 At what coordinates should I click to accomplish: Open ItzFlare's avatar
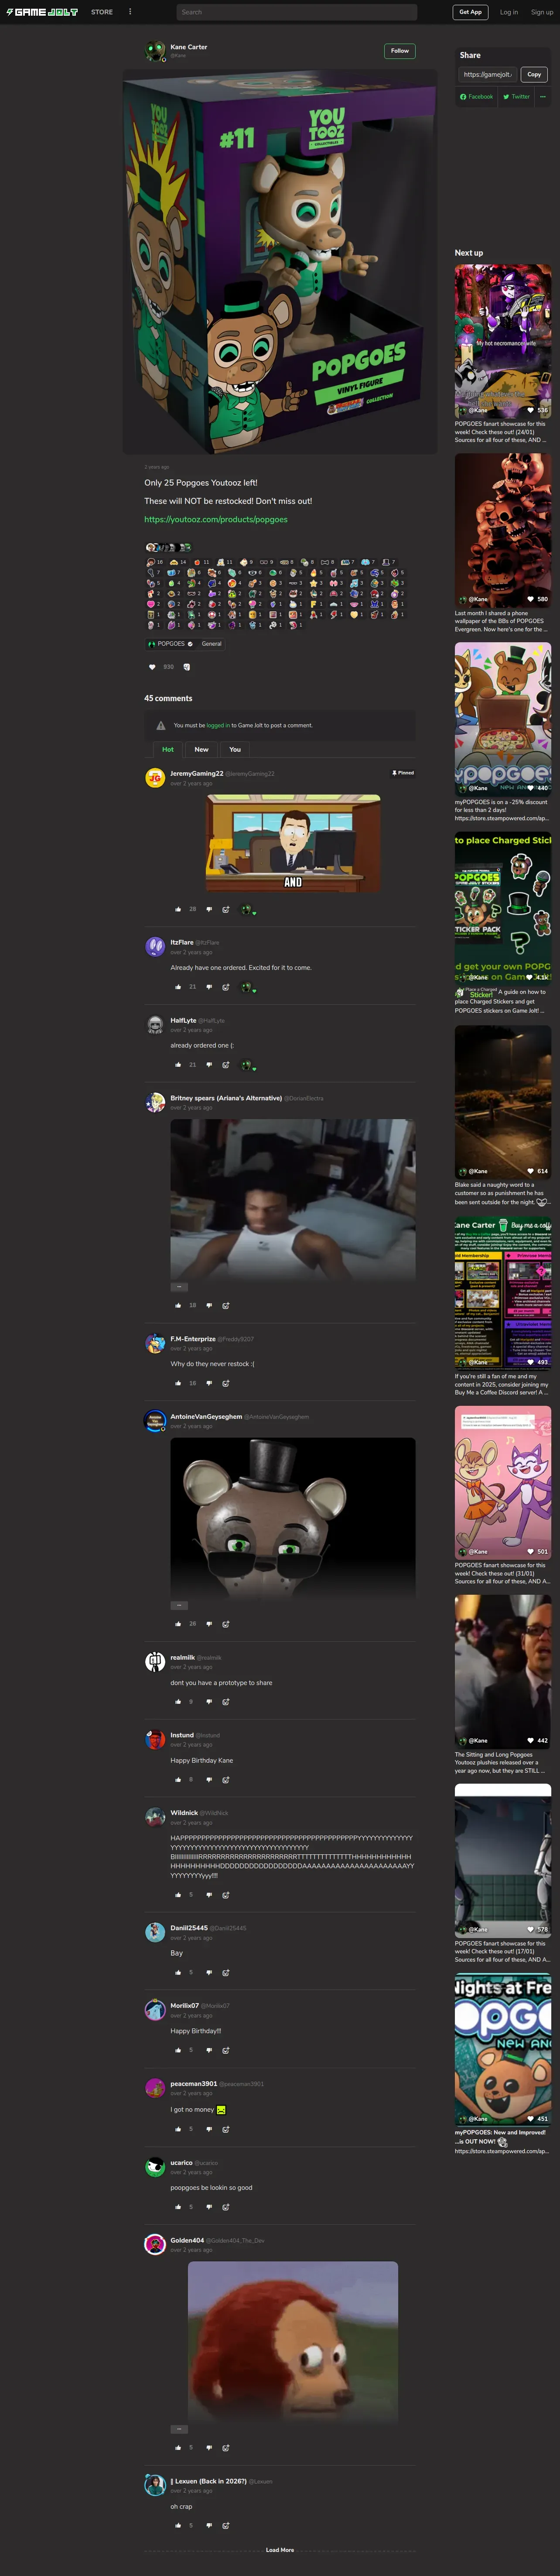(155, 946)
